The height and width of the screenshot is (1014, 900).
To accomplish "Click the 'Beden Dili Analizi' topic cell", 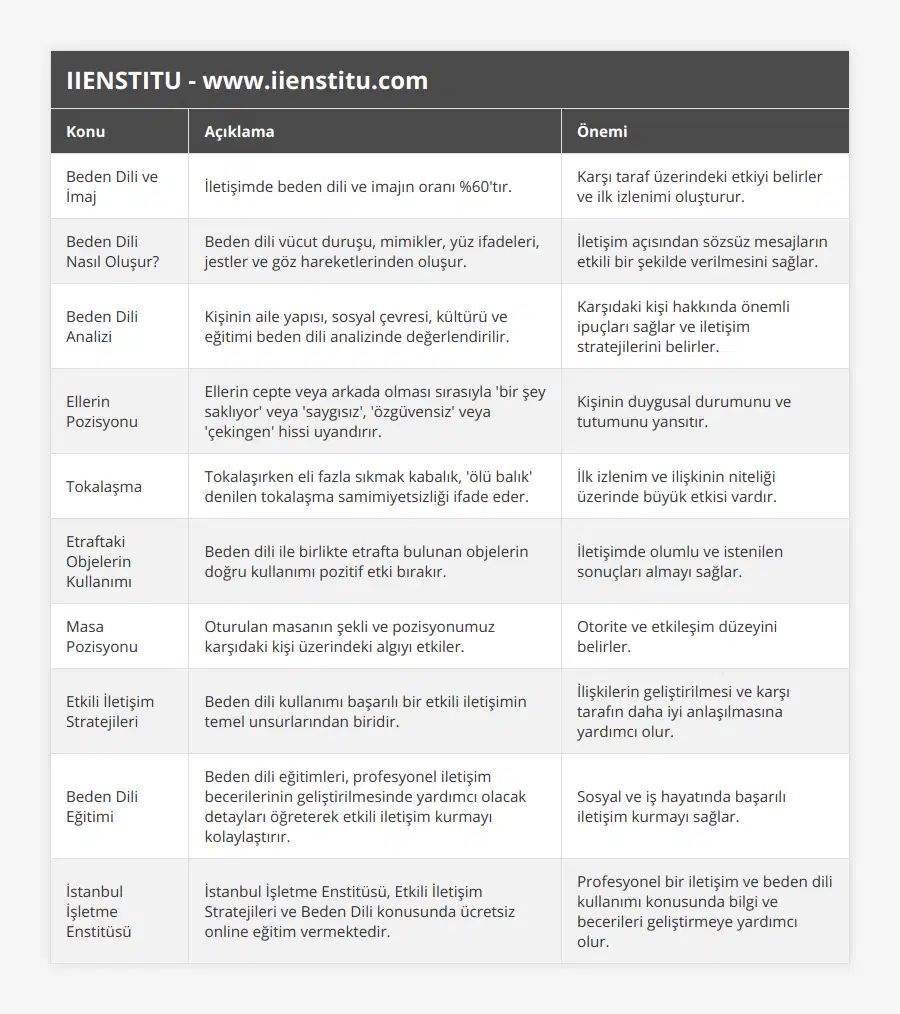I will pyautogui.click(x=102, y=326).
